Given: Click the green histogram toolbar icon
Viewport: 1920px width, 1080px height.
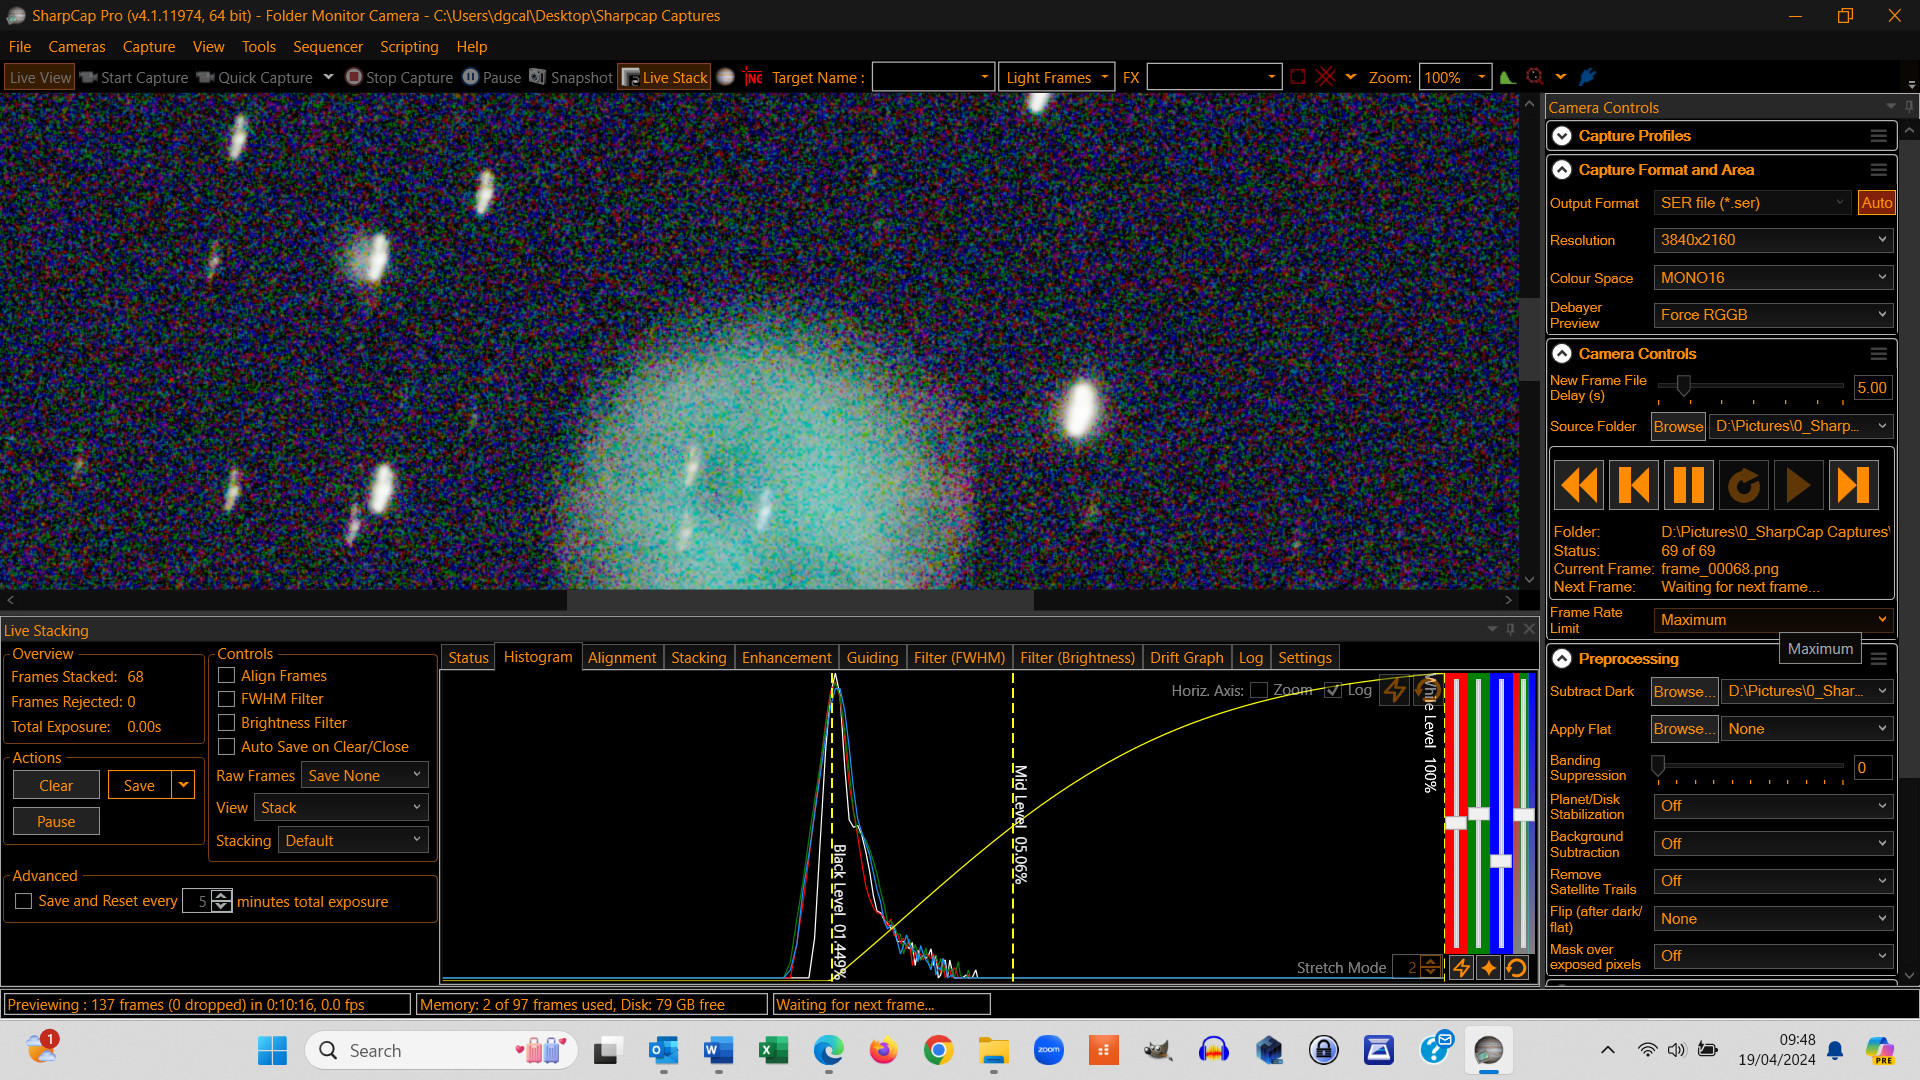Looking at the screenshot, I should (x=1507, y=77).
